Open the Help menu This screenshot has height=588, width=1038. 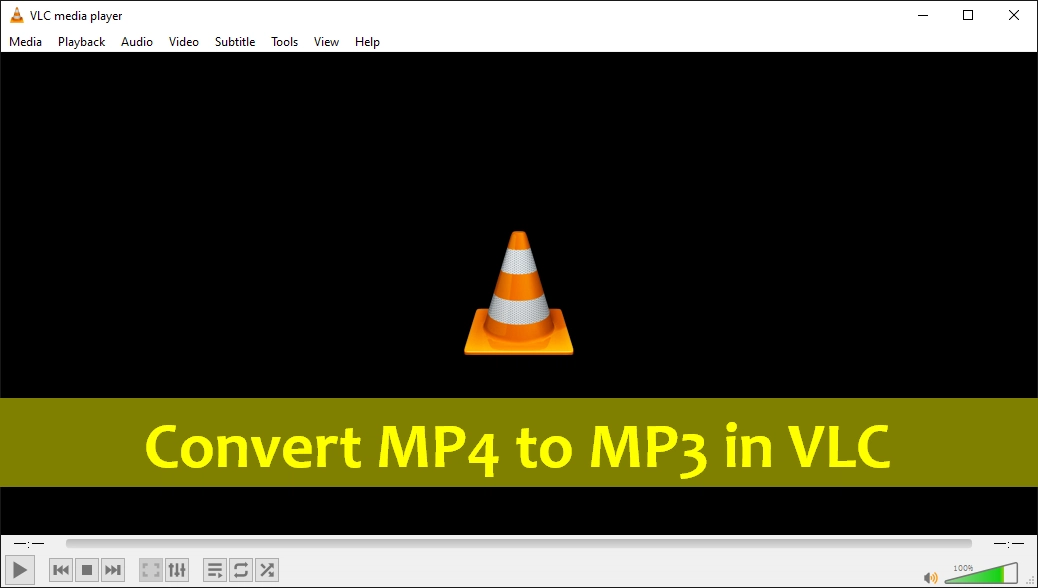coord(367,41)
